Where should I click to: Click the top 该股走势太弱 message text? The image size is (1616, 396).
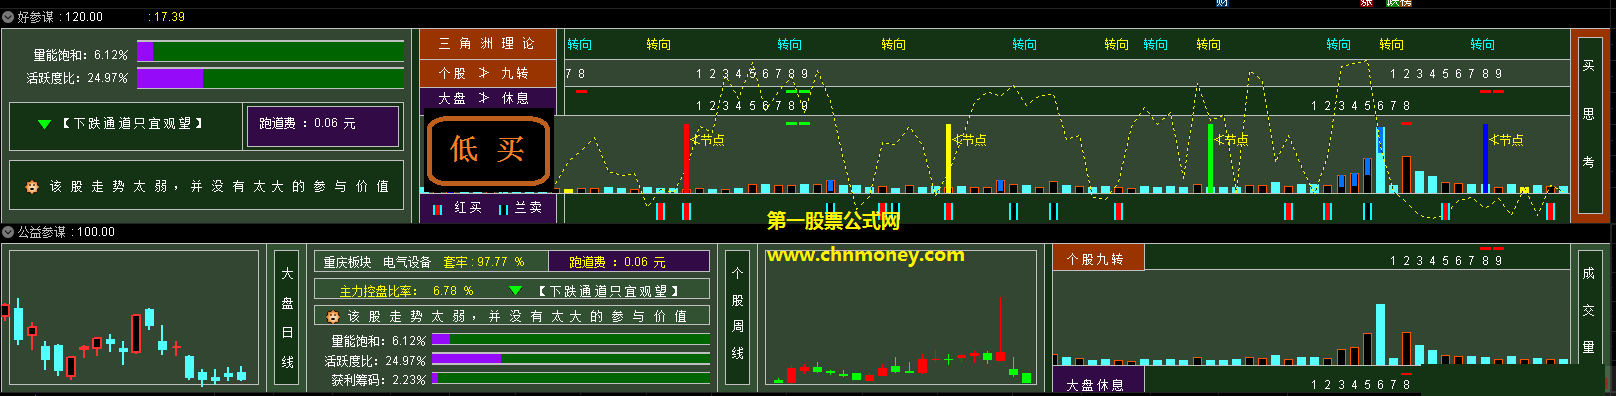(x=219, y=186)
